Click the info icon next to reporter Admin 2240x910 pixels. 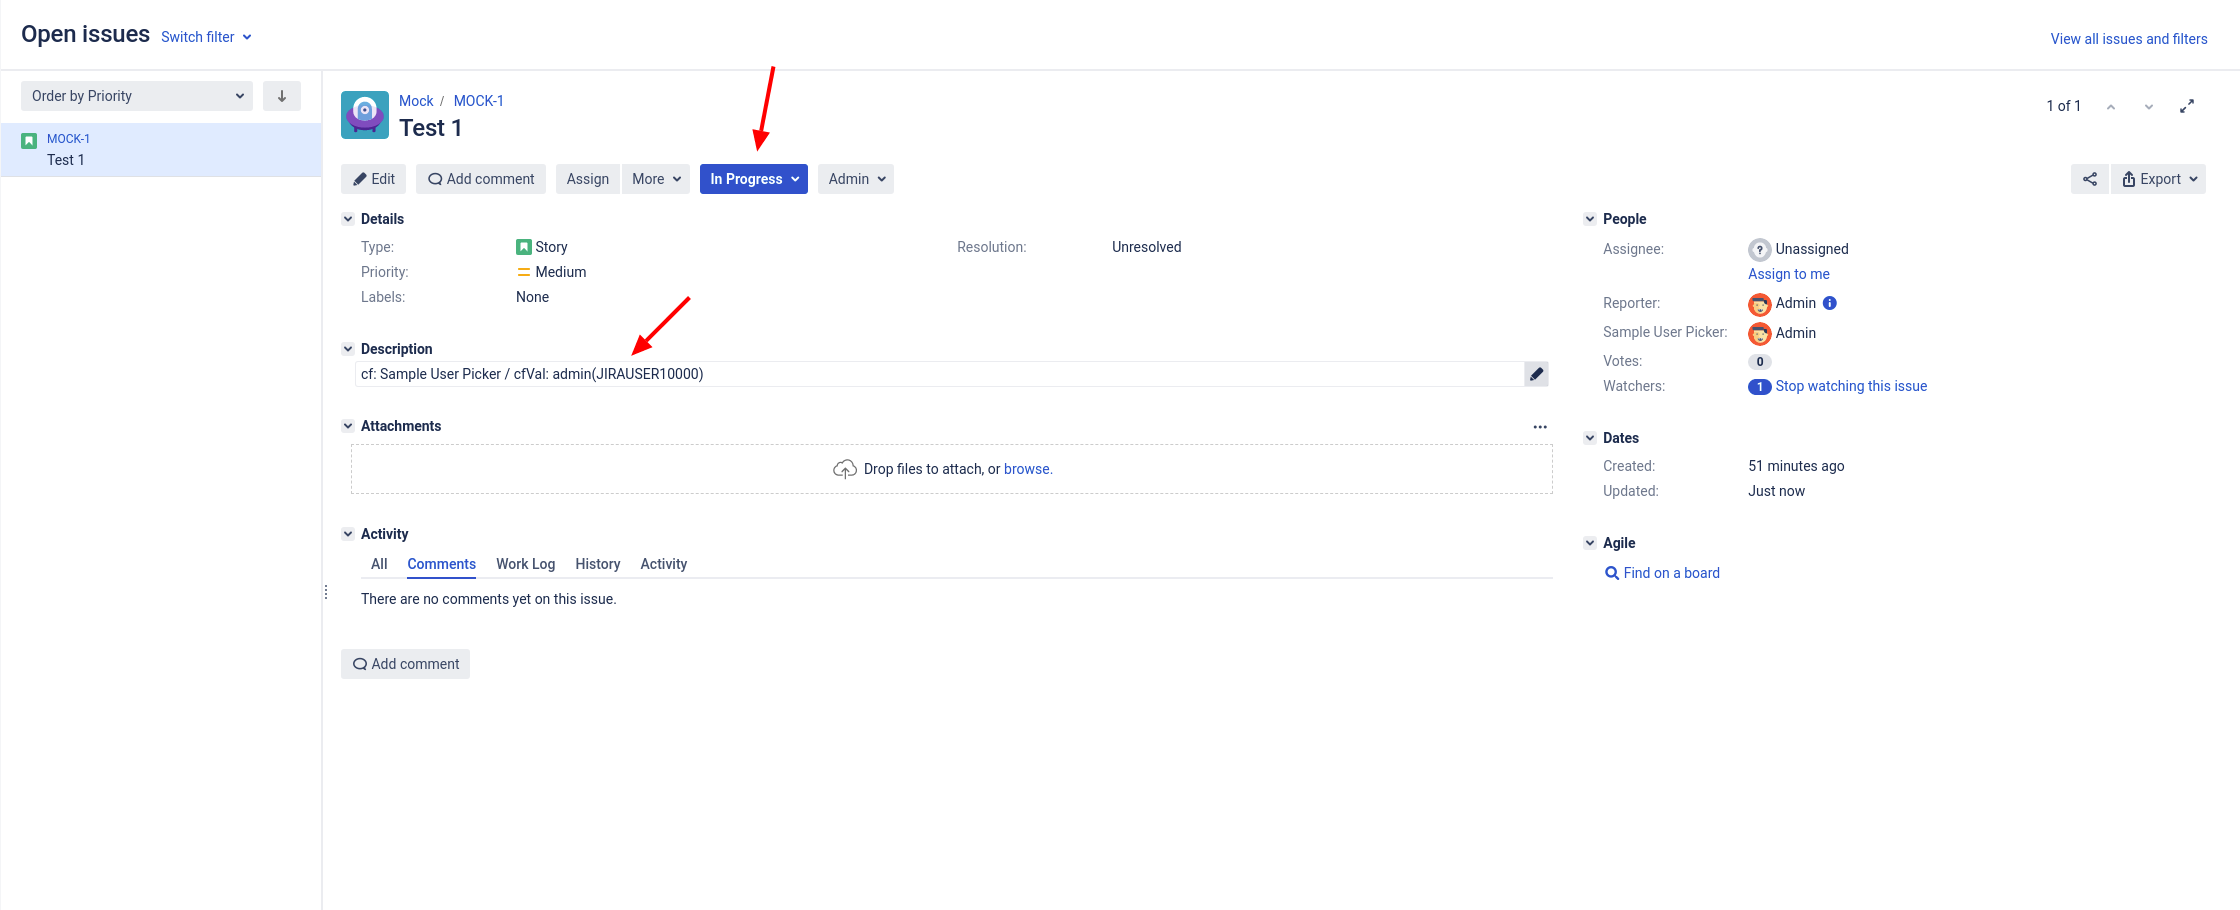pyautogui.click(x=1829, y=302)
